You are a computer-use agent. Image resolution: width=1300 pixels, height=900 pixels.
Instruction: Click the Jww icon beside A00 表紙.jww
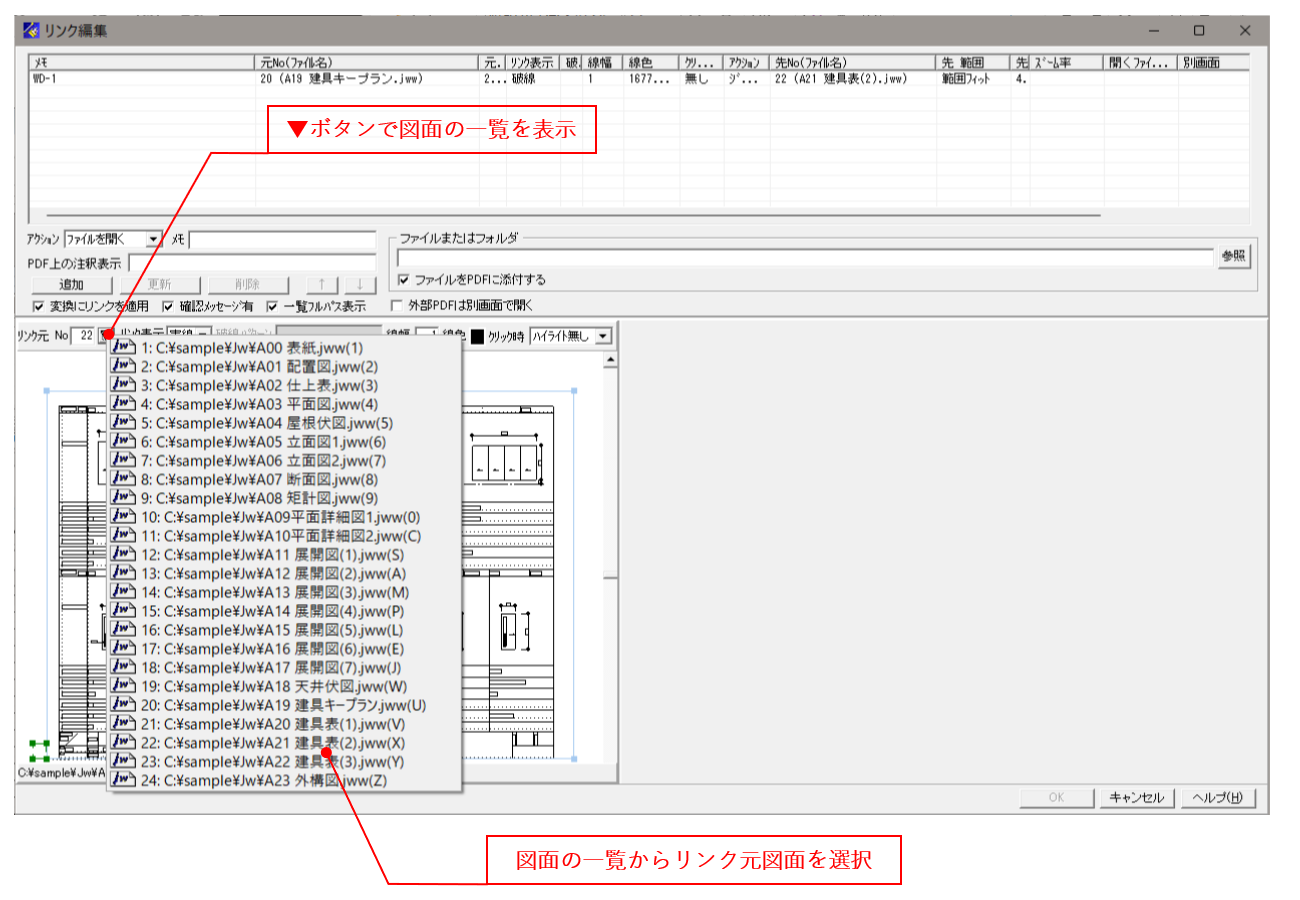[122, 347]
